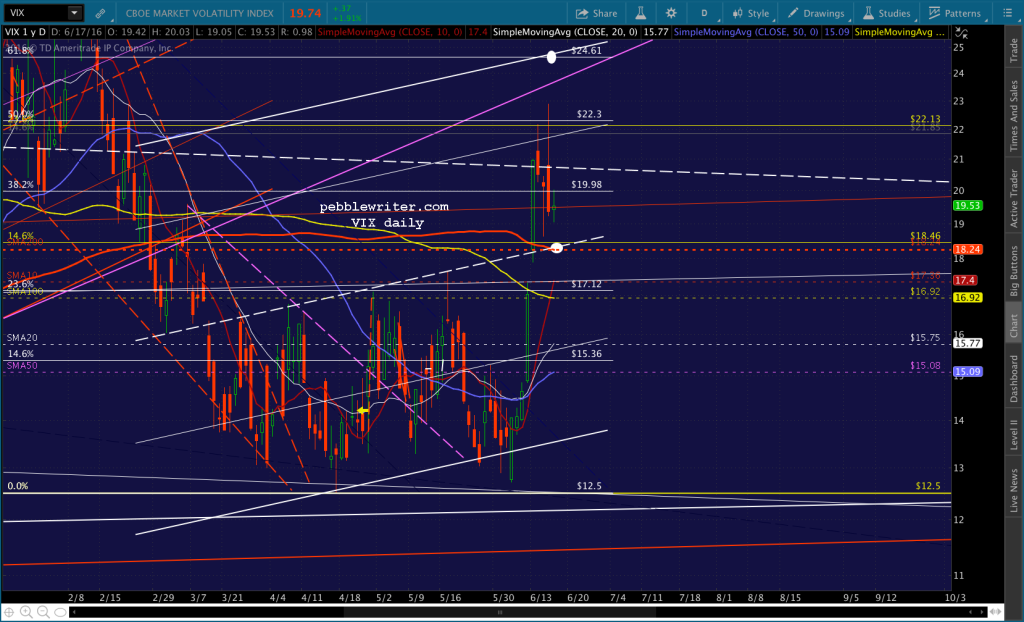Screen dimensions: 1024x622
Task: Click the horizontal scrollbar thumb
Action: tap(500, 612)
